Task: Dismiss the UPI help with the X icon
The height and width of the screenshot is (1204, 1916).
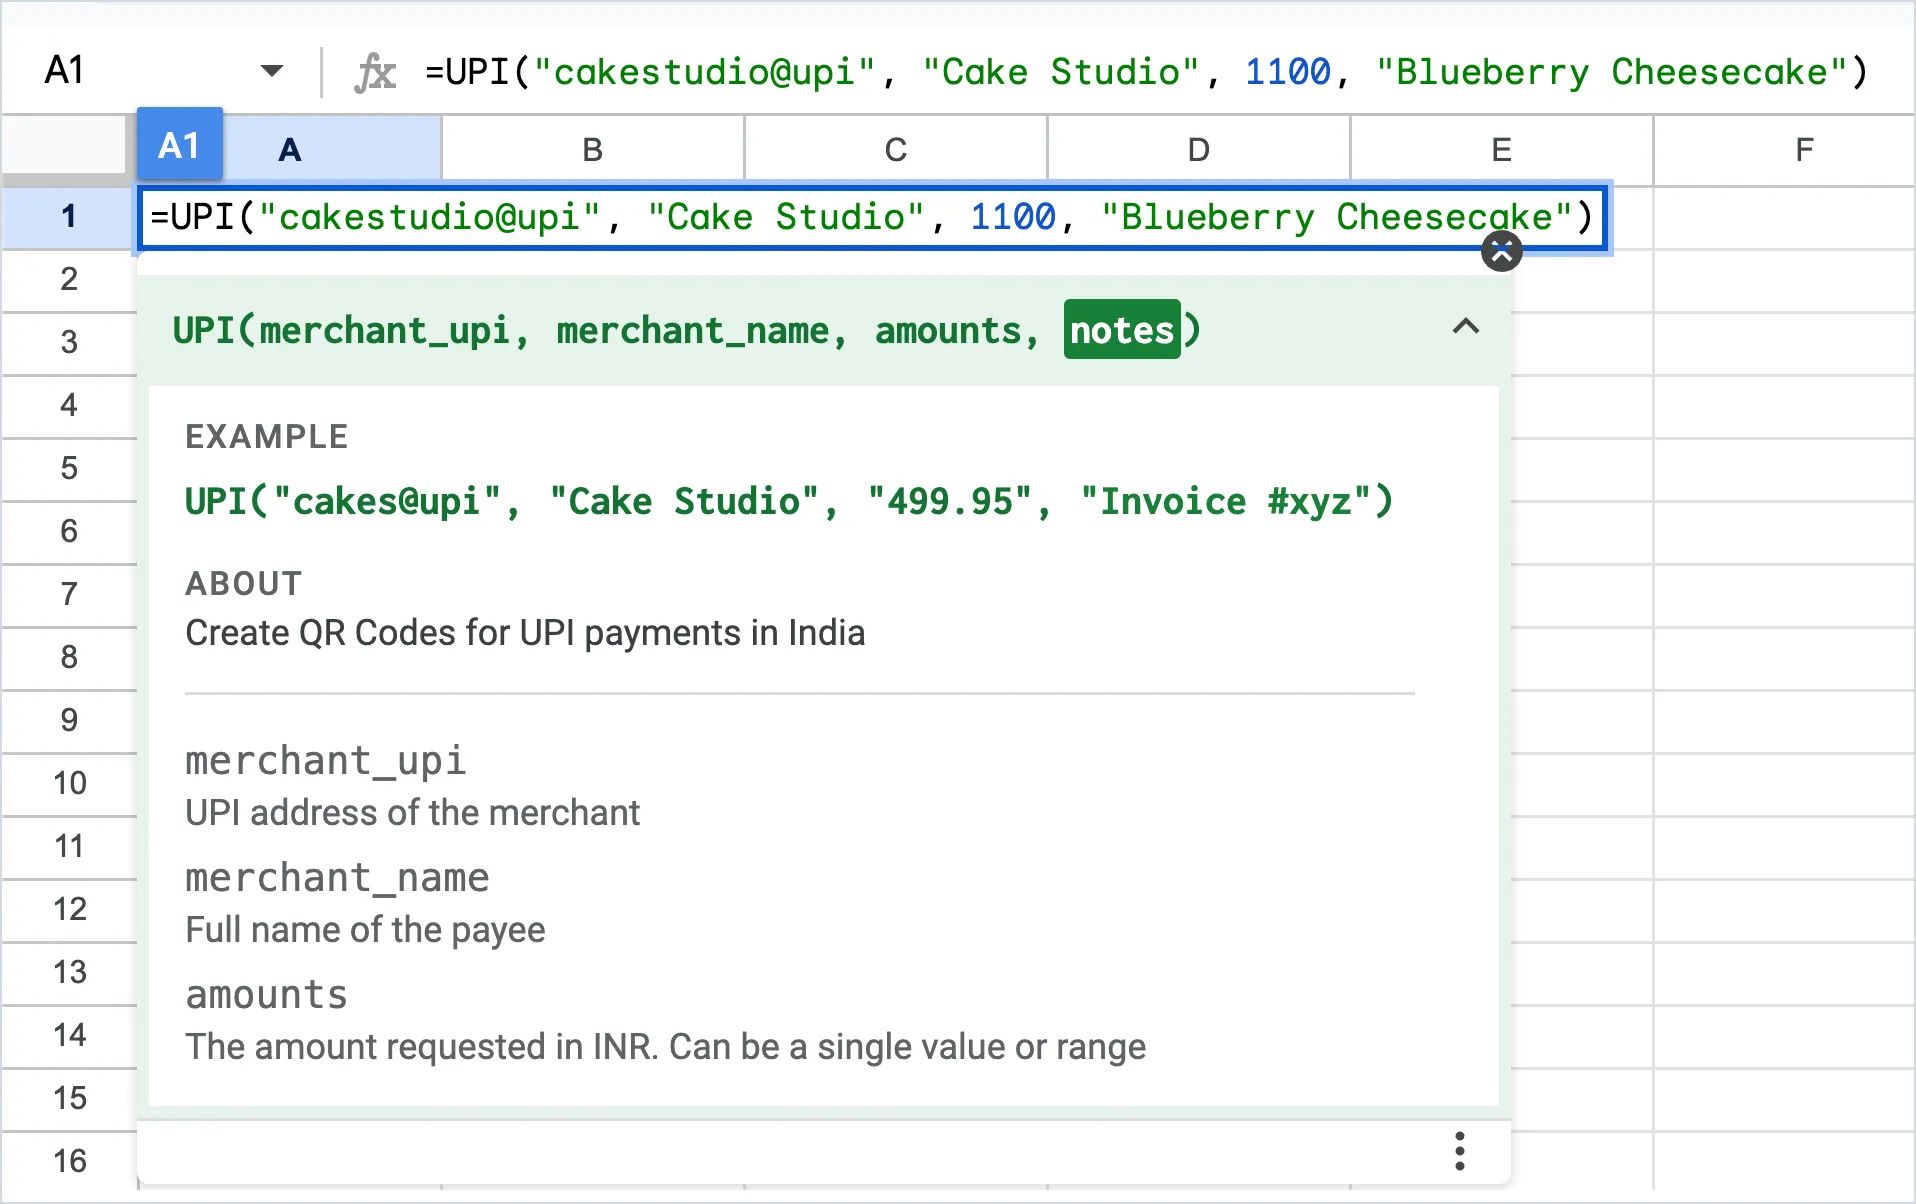Action: pyautogui.click(x=1501, y=250)
